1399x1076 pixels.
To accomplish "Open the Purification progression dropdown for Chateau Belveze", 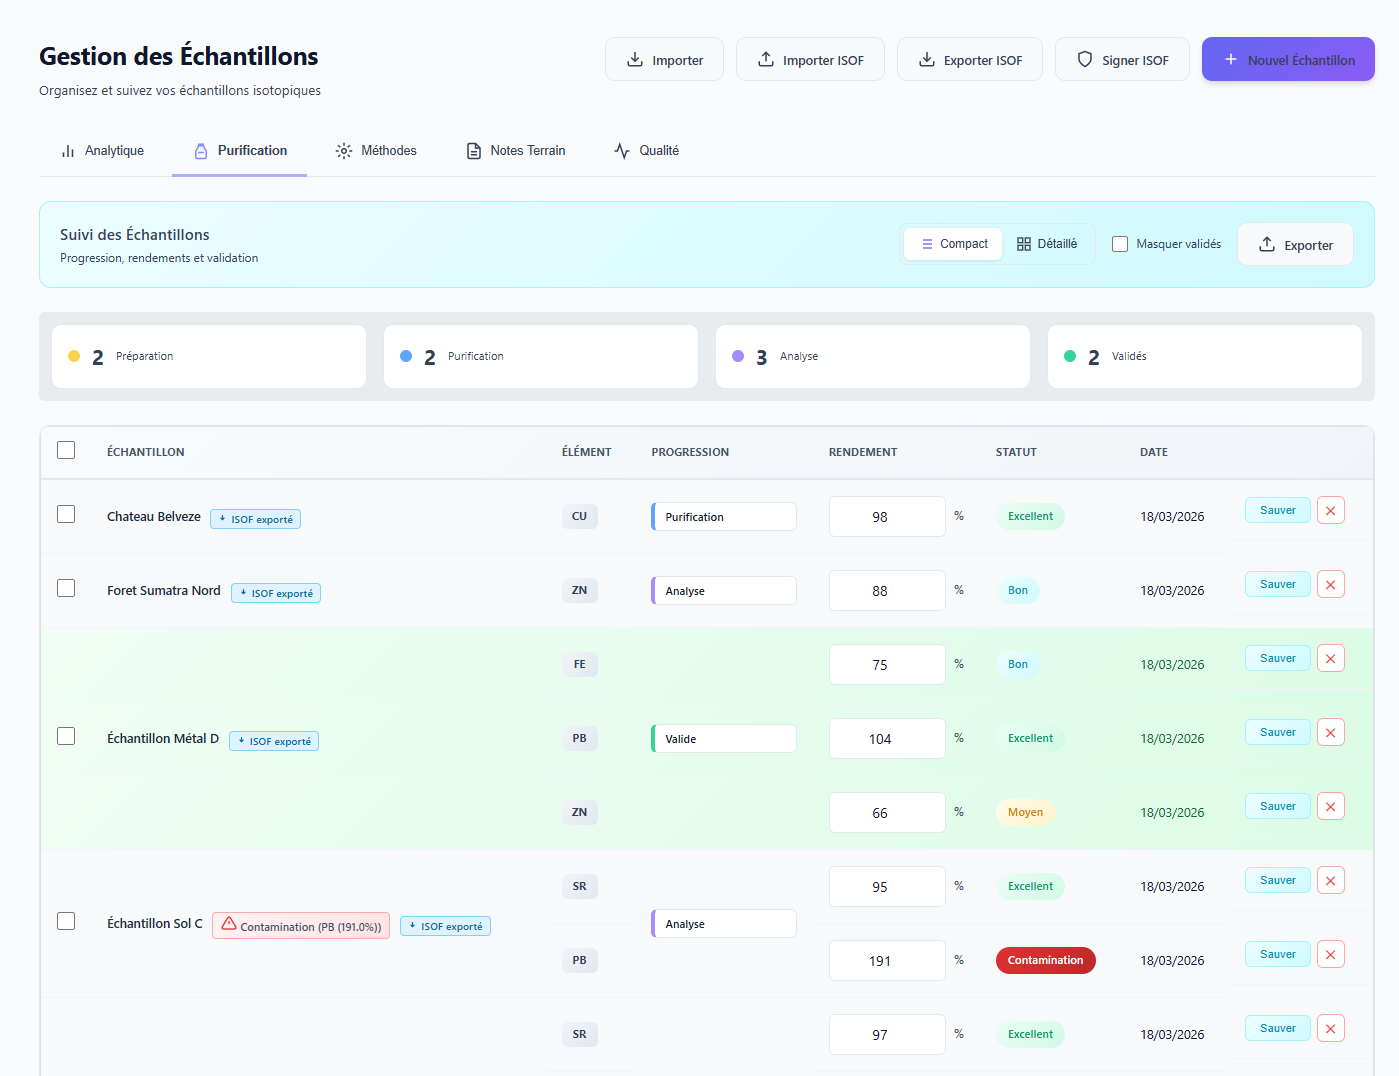I will click(x=724, y=517).
